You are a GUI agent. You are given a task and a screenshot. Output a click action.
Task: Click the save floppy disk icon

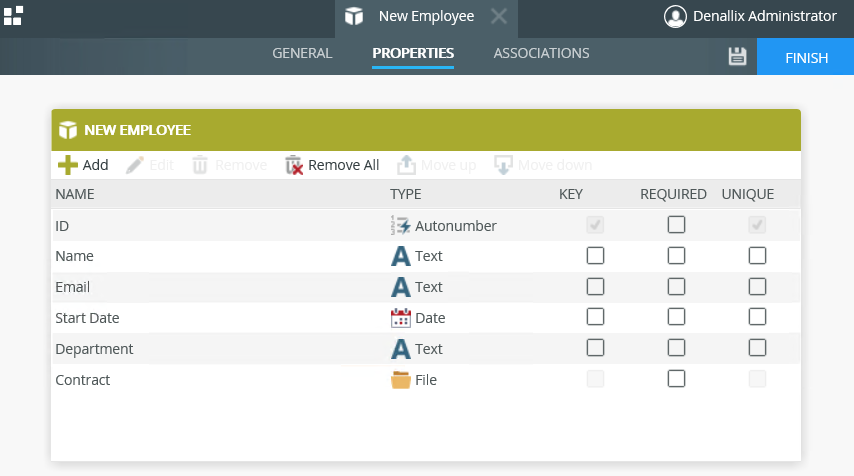(737, 57)
